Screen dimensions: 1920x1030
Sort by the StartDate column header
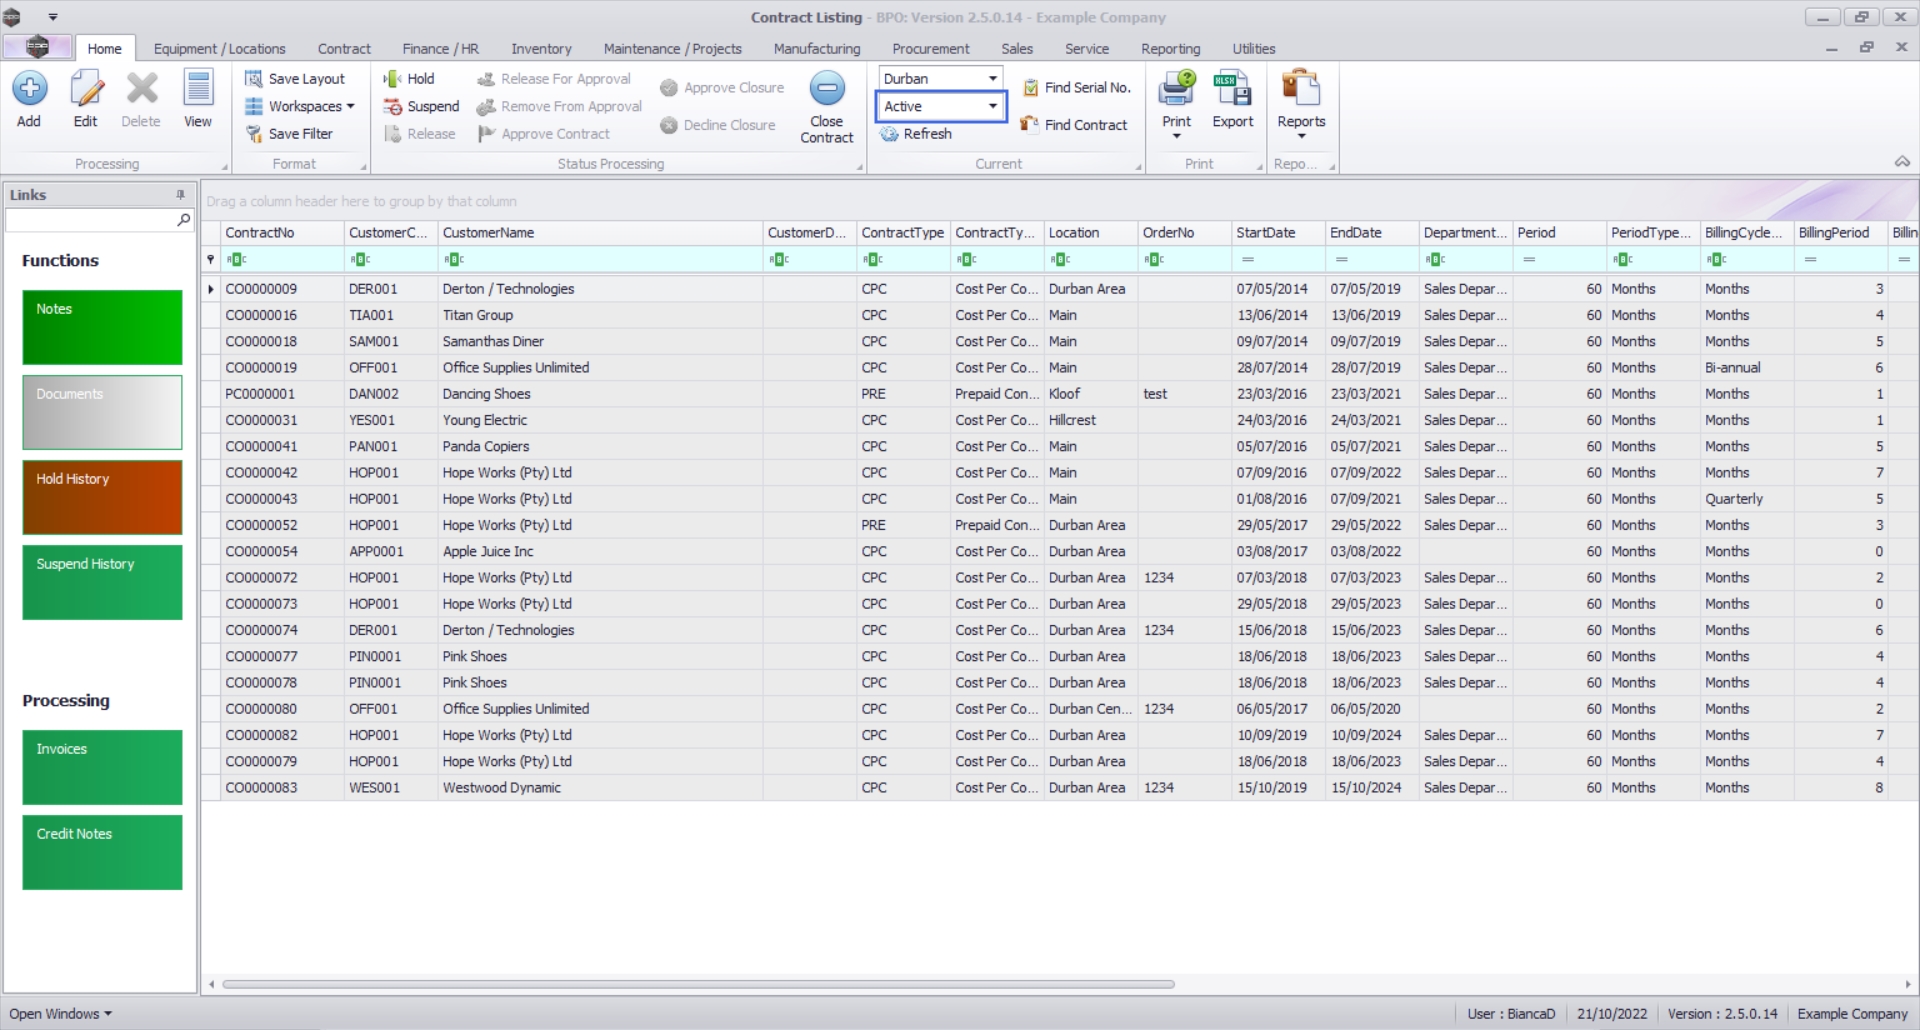1278,233
